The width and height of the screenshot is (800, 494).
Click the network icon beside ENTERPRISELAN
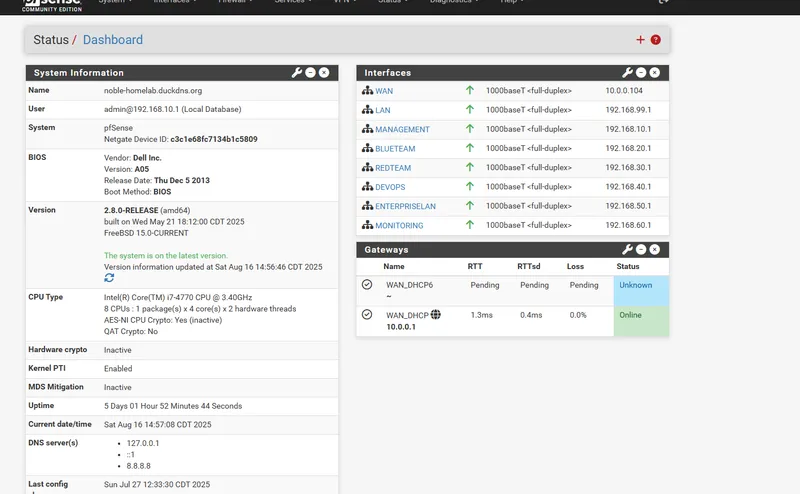tap(367, 206)
